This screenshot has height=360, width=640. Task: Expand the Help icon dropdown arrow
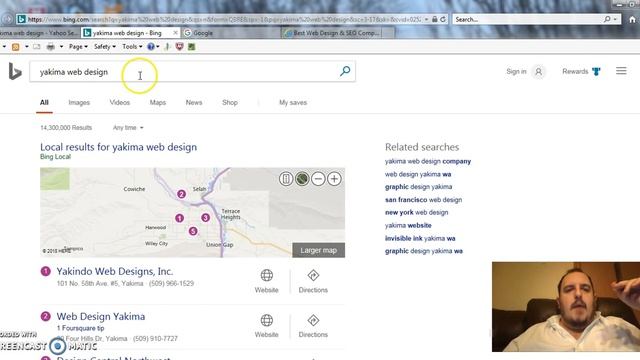[x=158, y=47]
